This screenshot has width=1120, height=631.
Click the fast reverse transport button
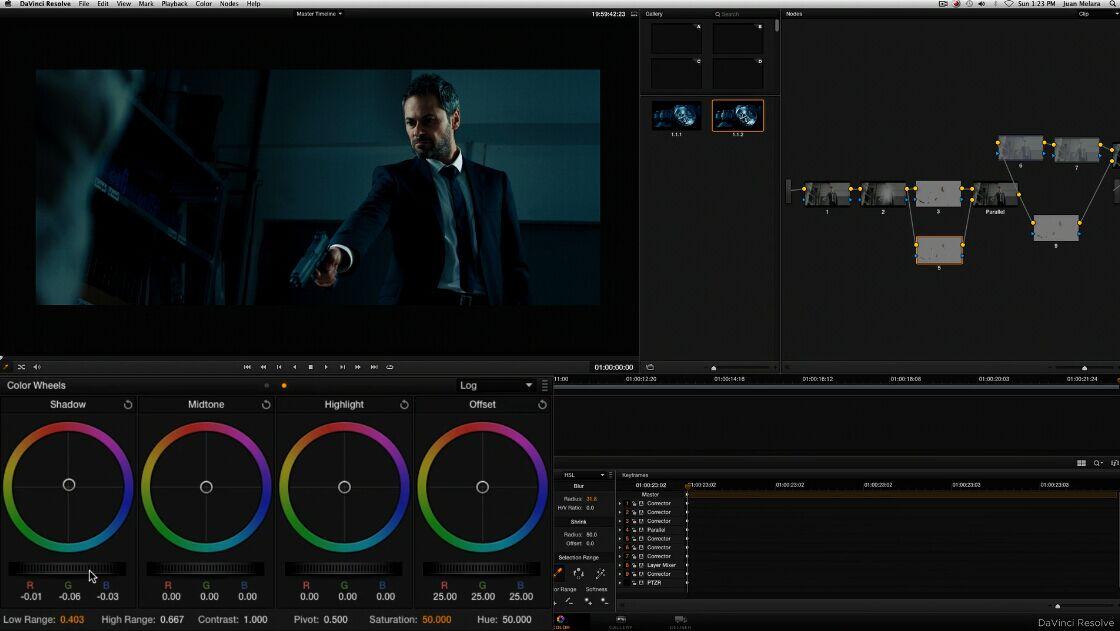[x=263, y=367]
